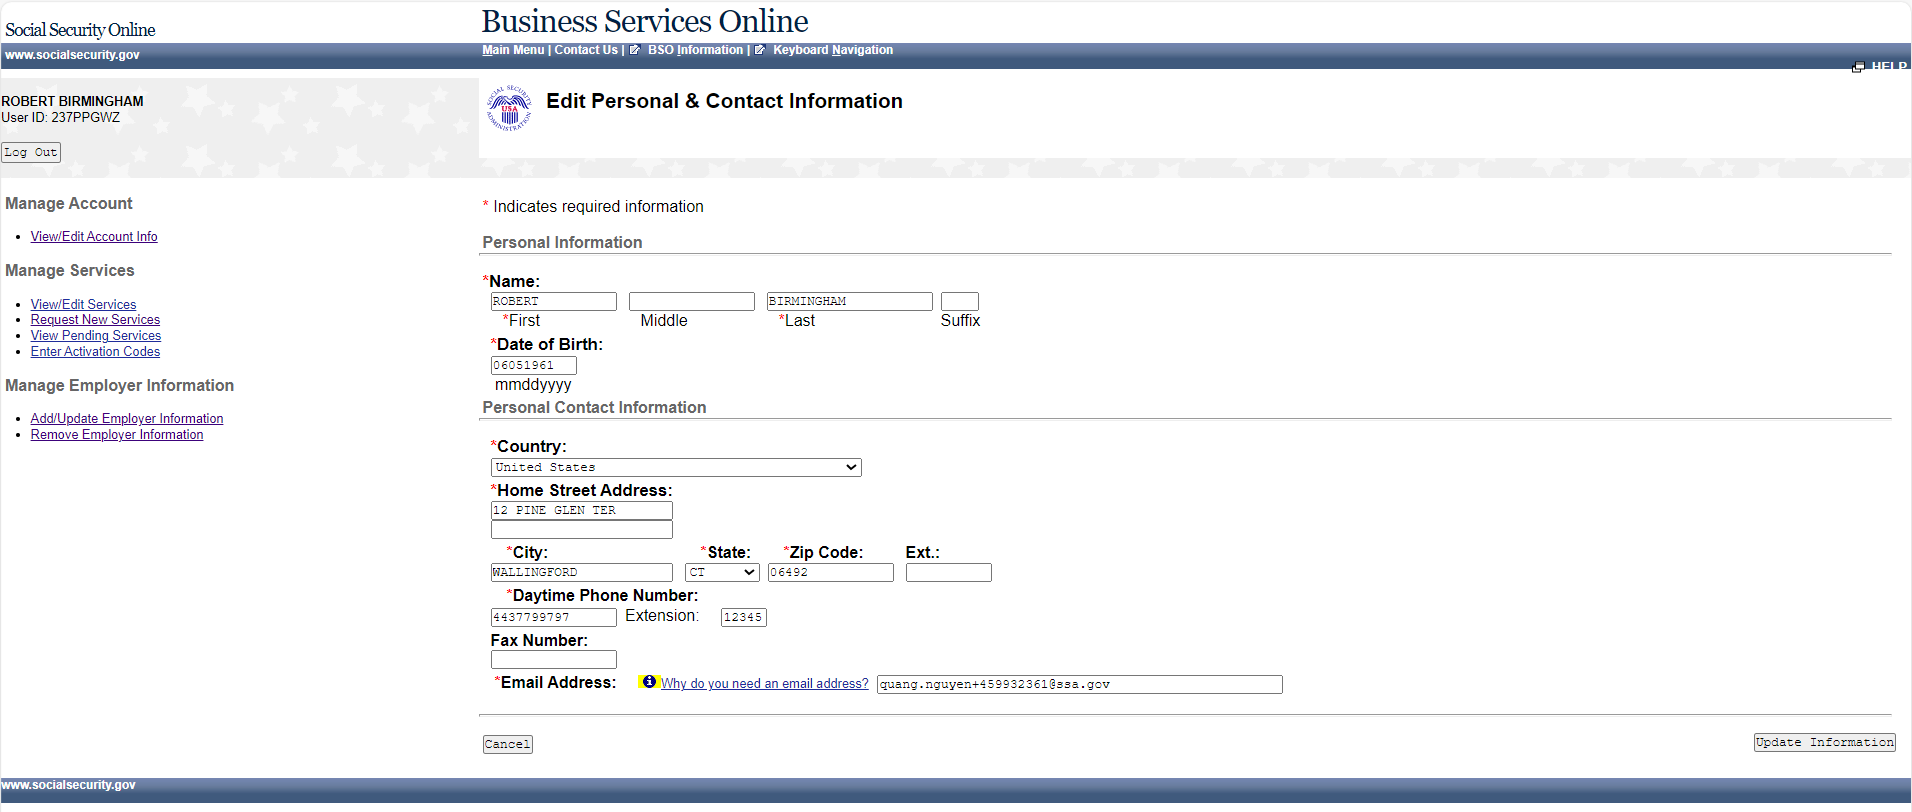Click the new-window icon beside HELP
The height and width of the screenshot is (812, 1912).
[x=1858, y=67]
